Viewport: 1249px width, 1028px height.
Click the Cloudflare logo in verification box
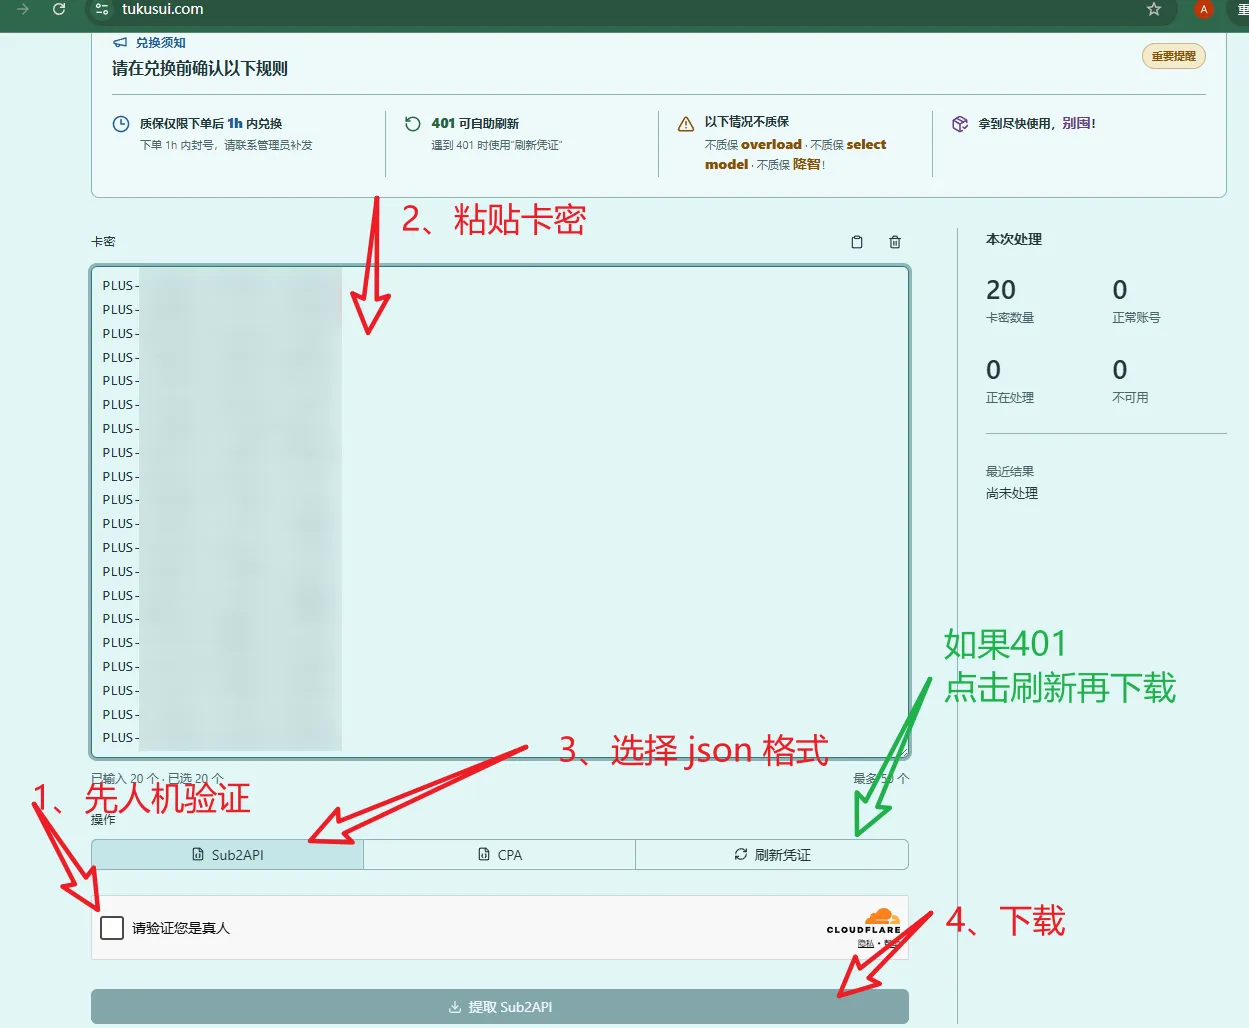point(865,921)
